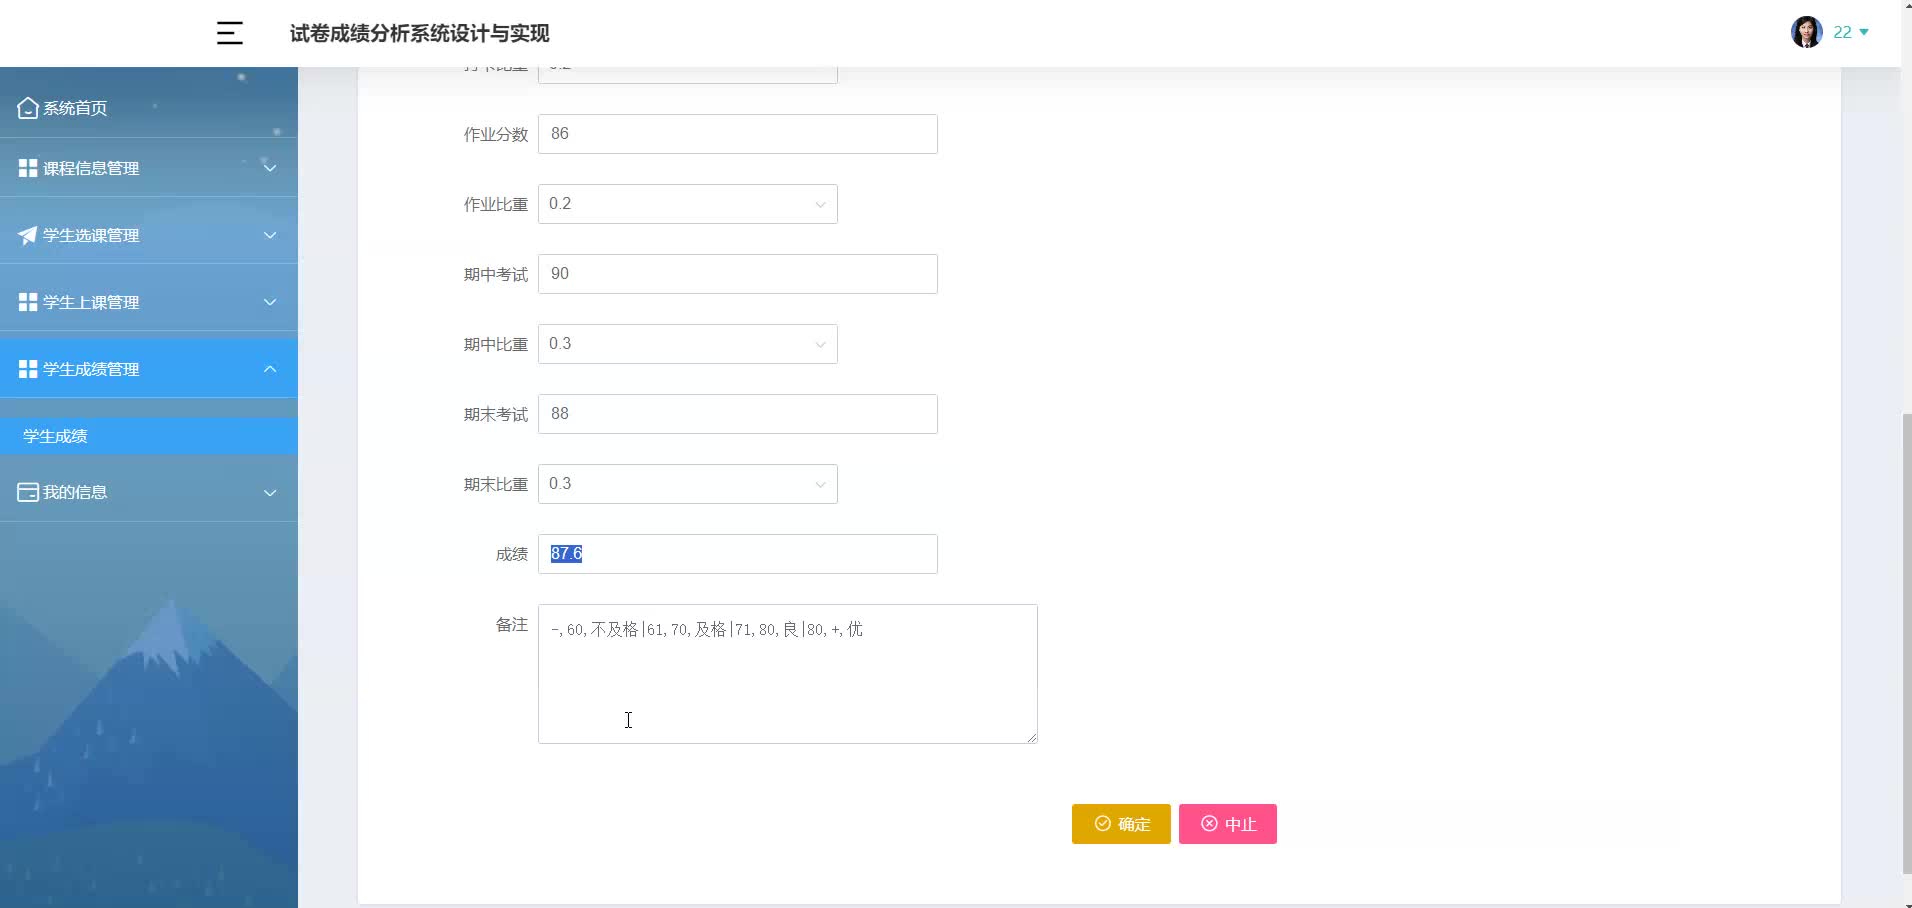The height and width of the screenshot is (908, 1912).
Task: Select 学生成绩 submenu item
Action: pos(149,436)
